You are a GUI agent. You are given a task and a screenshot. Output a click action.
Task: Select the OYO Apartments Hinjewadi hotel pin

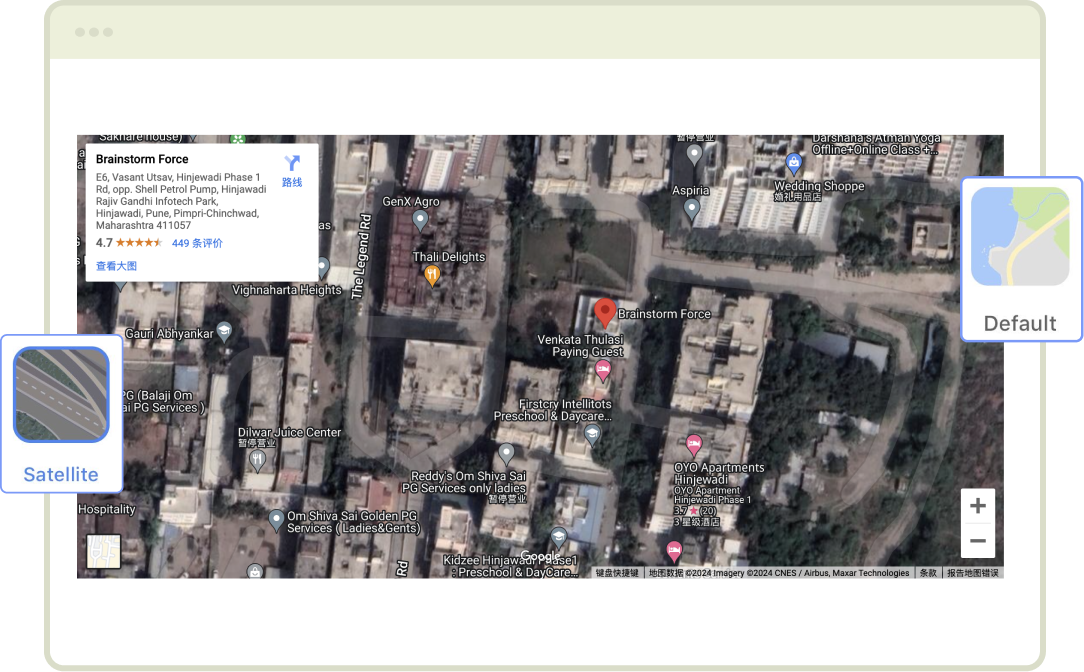coord(693,445)
